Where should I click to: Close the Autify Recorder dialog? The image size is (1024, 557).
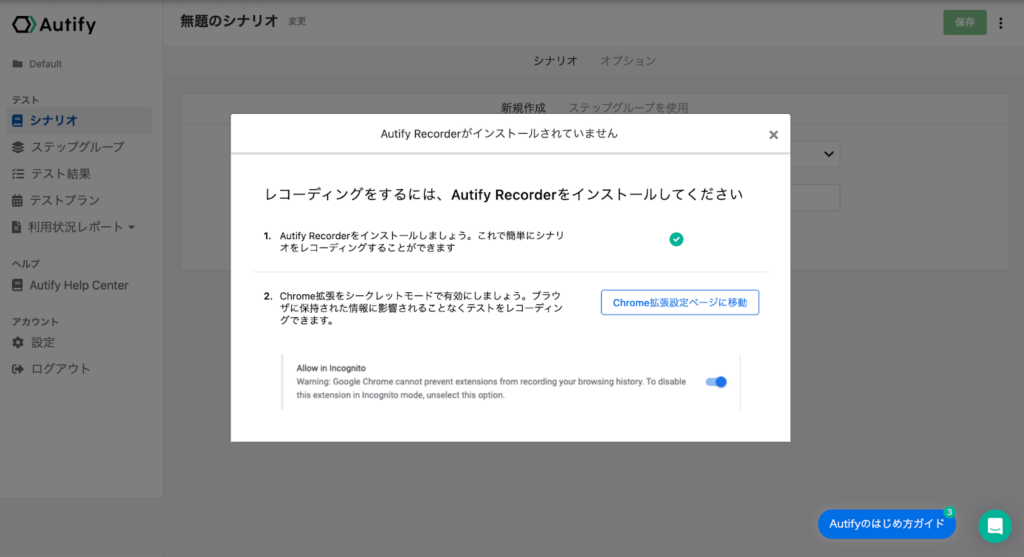[x=773, y=135]
